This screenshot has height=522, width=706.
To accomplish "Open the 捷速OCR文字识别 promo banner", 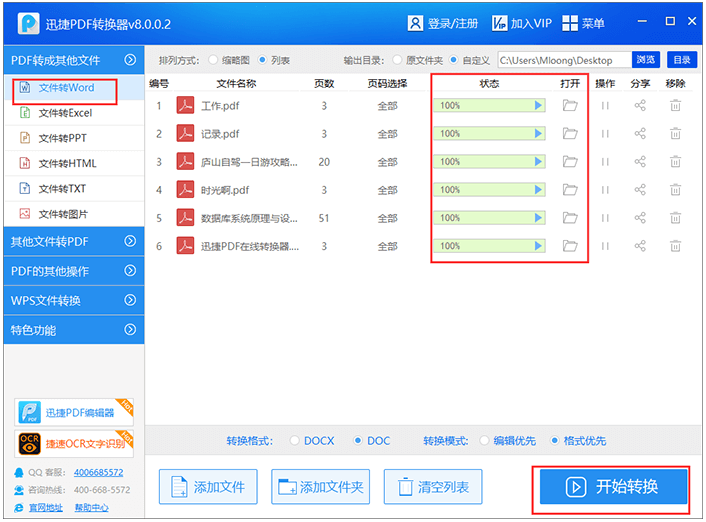I will [74, 444].
